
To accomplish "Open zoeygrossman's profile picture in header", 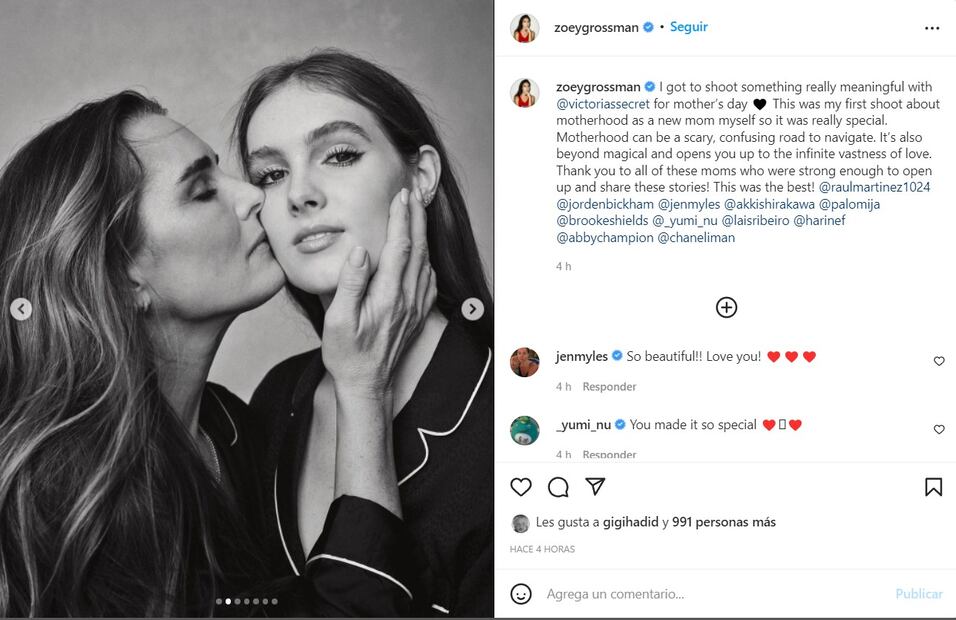I will pyautogui.click(x=525, y=28).
